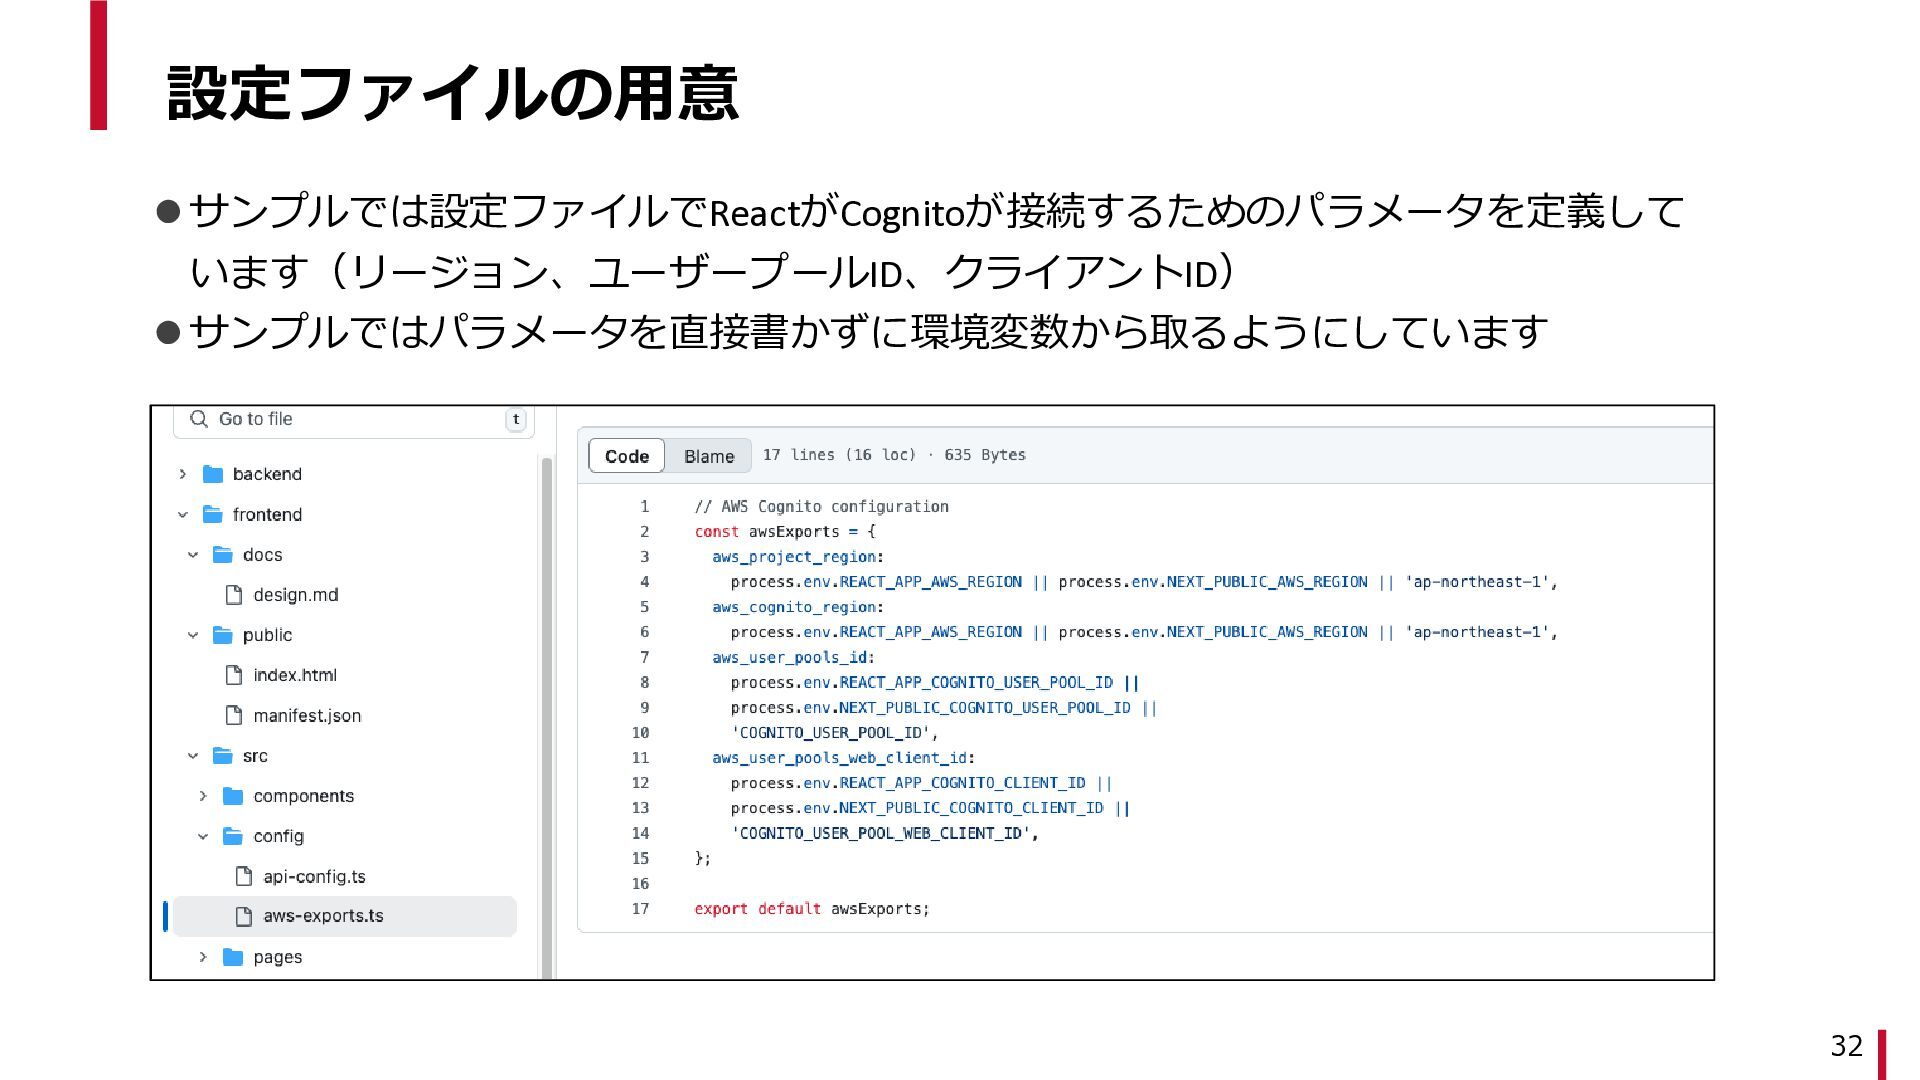Collapse the docs folder chevron
The height and width of the screenshot is (1080, 1920).
(x=193, y=554)
